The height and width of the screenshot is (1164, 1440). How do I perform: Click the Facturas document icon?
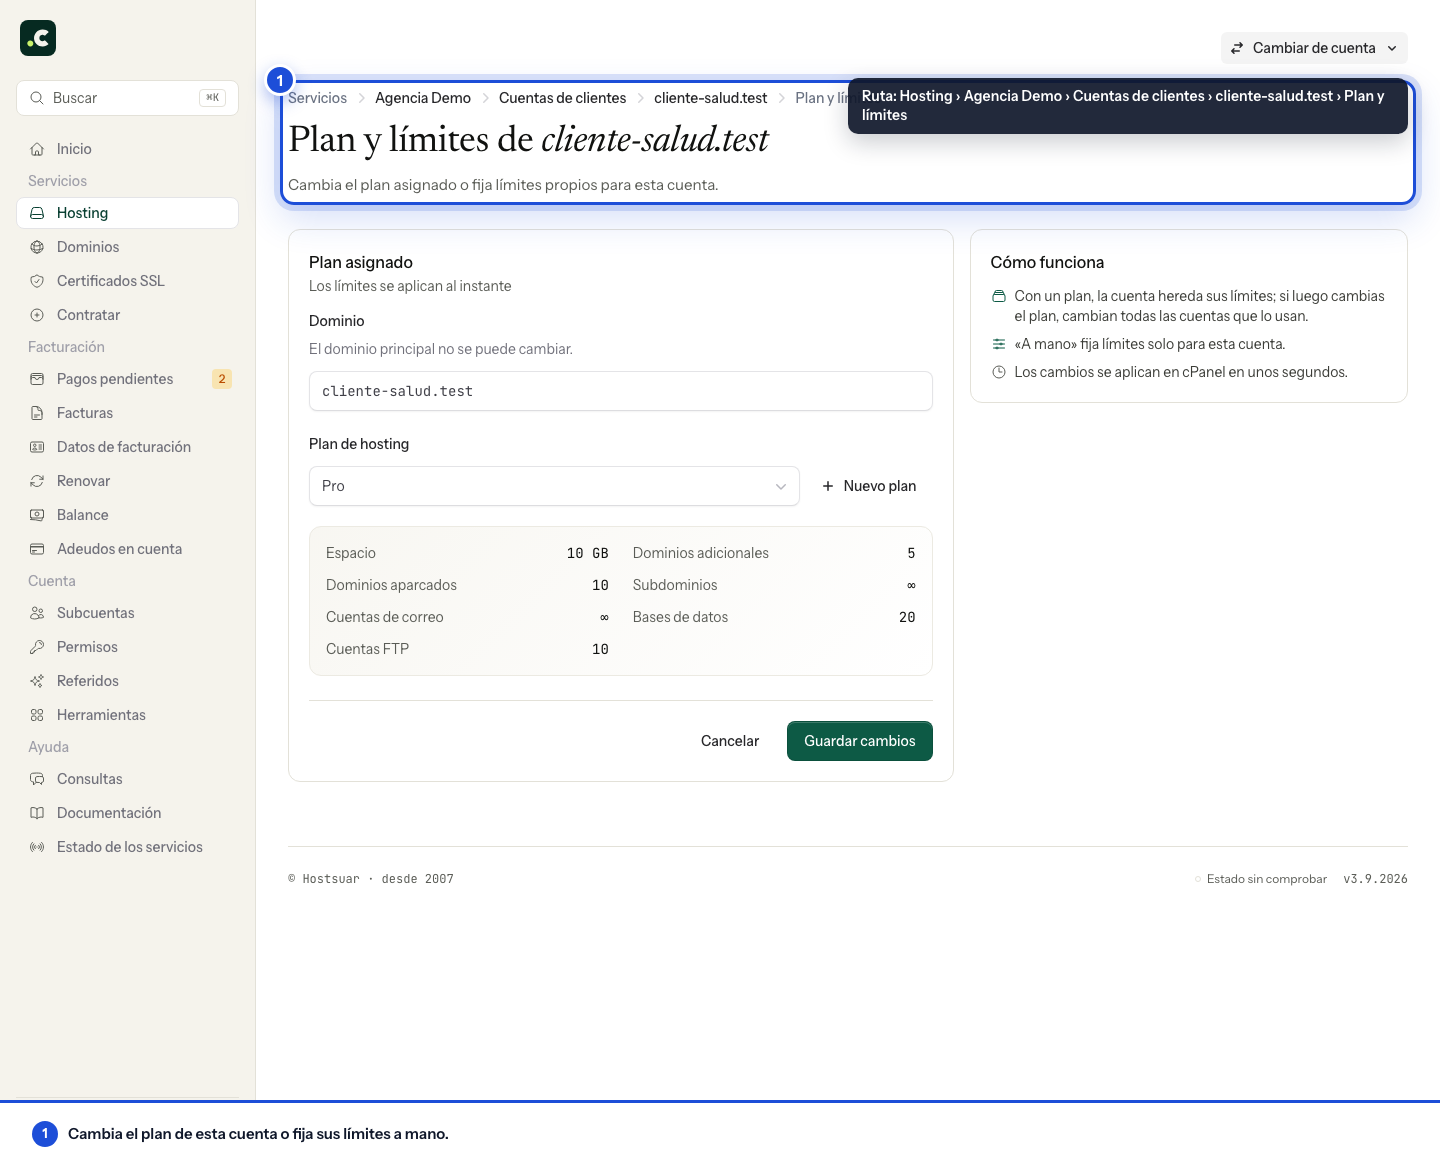(37, 413)
